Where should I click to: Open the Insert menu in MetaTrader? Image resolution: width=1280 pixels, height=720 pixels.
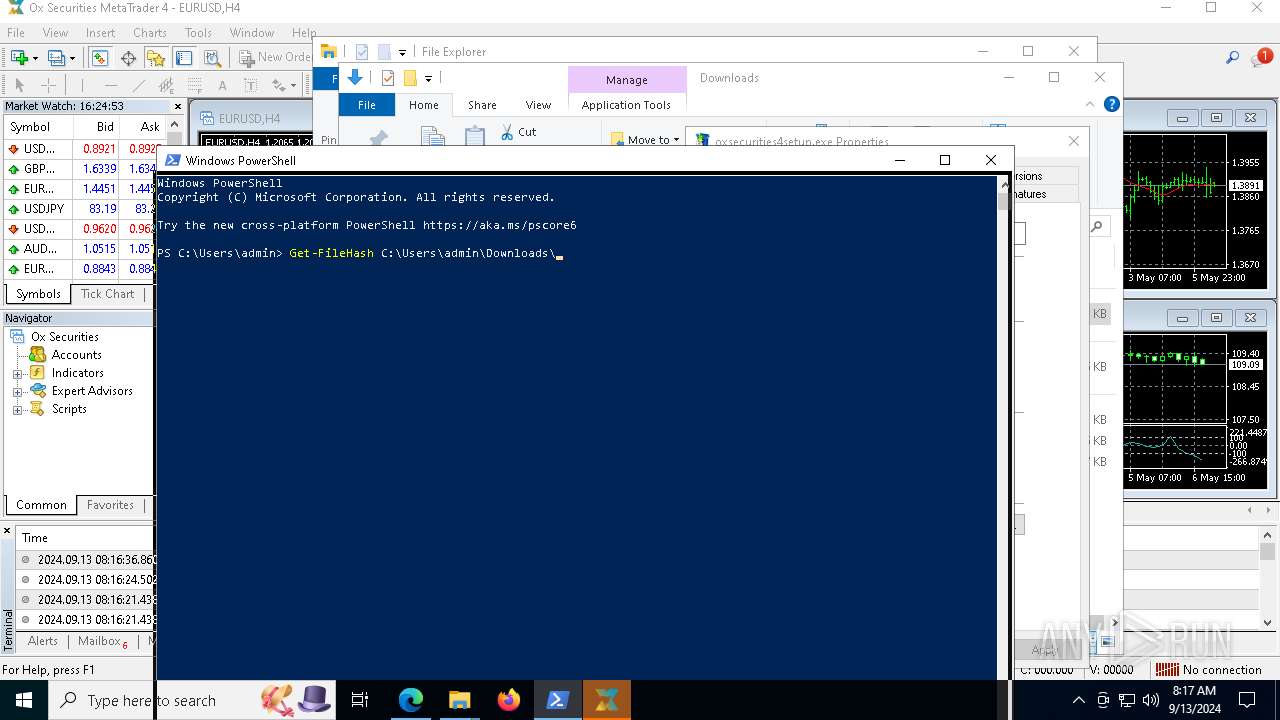(100, 32)
